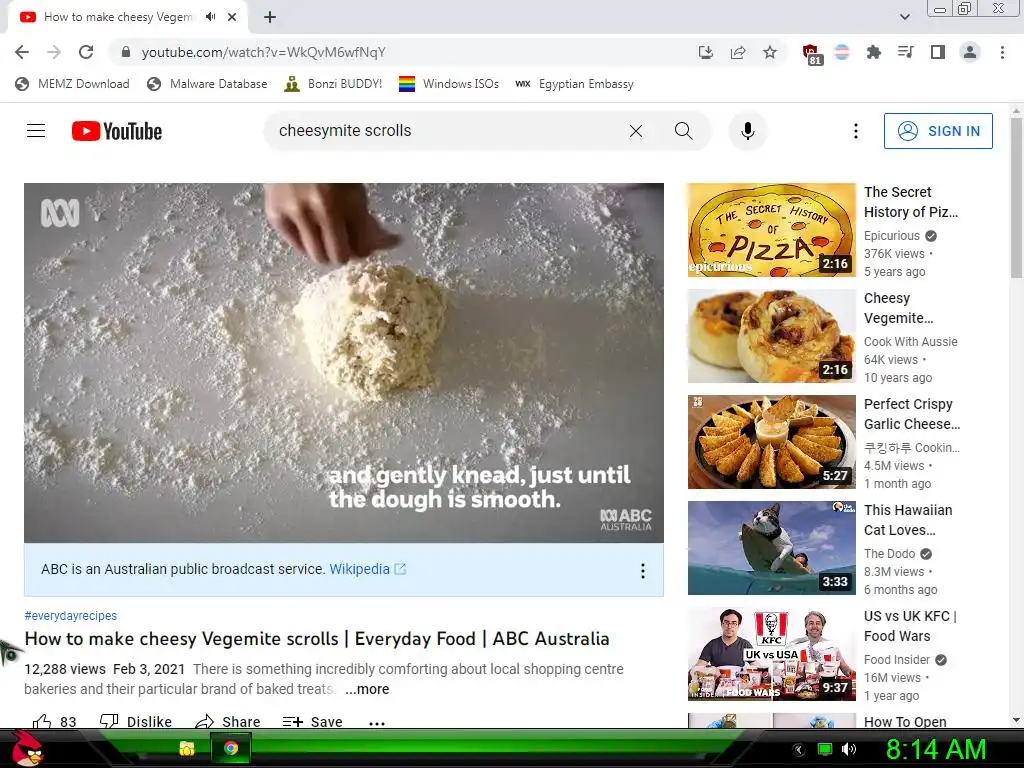Open the YouTube hamburger guide menu
Screen dimensions: 1024x768
pyautogui.click(x=36, y=131)
